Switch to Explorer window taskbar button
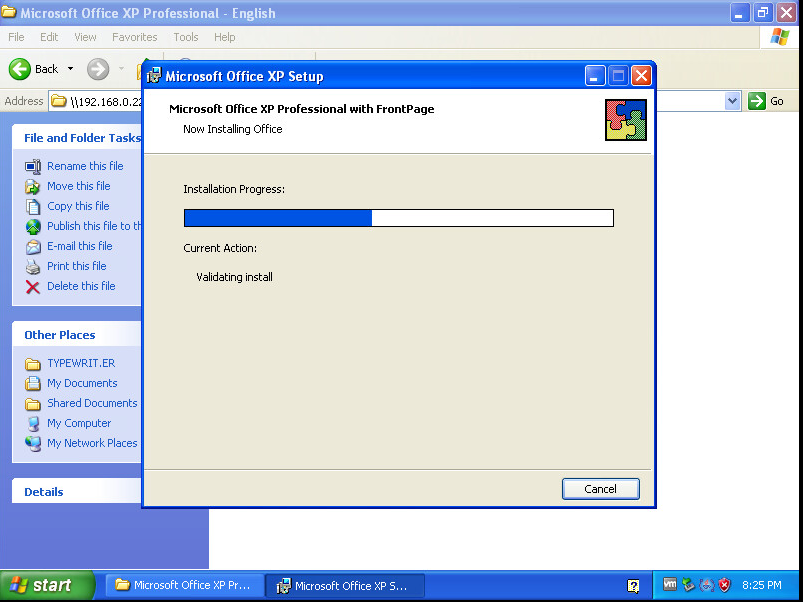The height and width of the screenshot is (602, 803). pos(184,585)
